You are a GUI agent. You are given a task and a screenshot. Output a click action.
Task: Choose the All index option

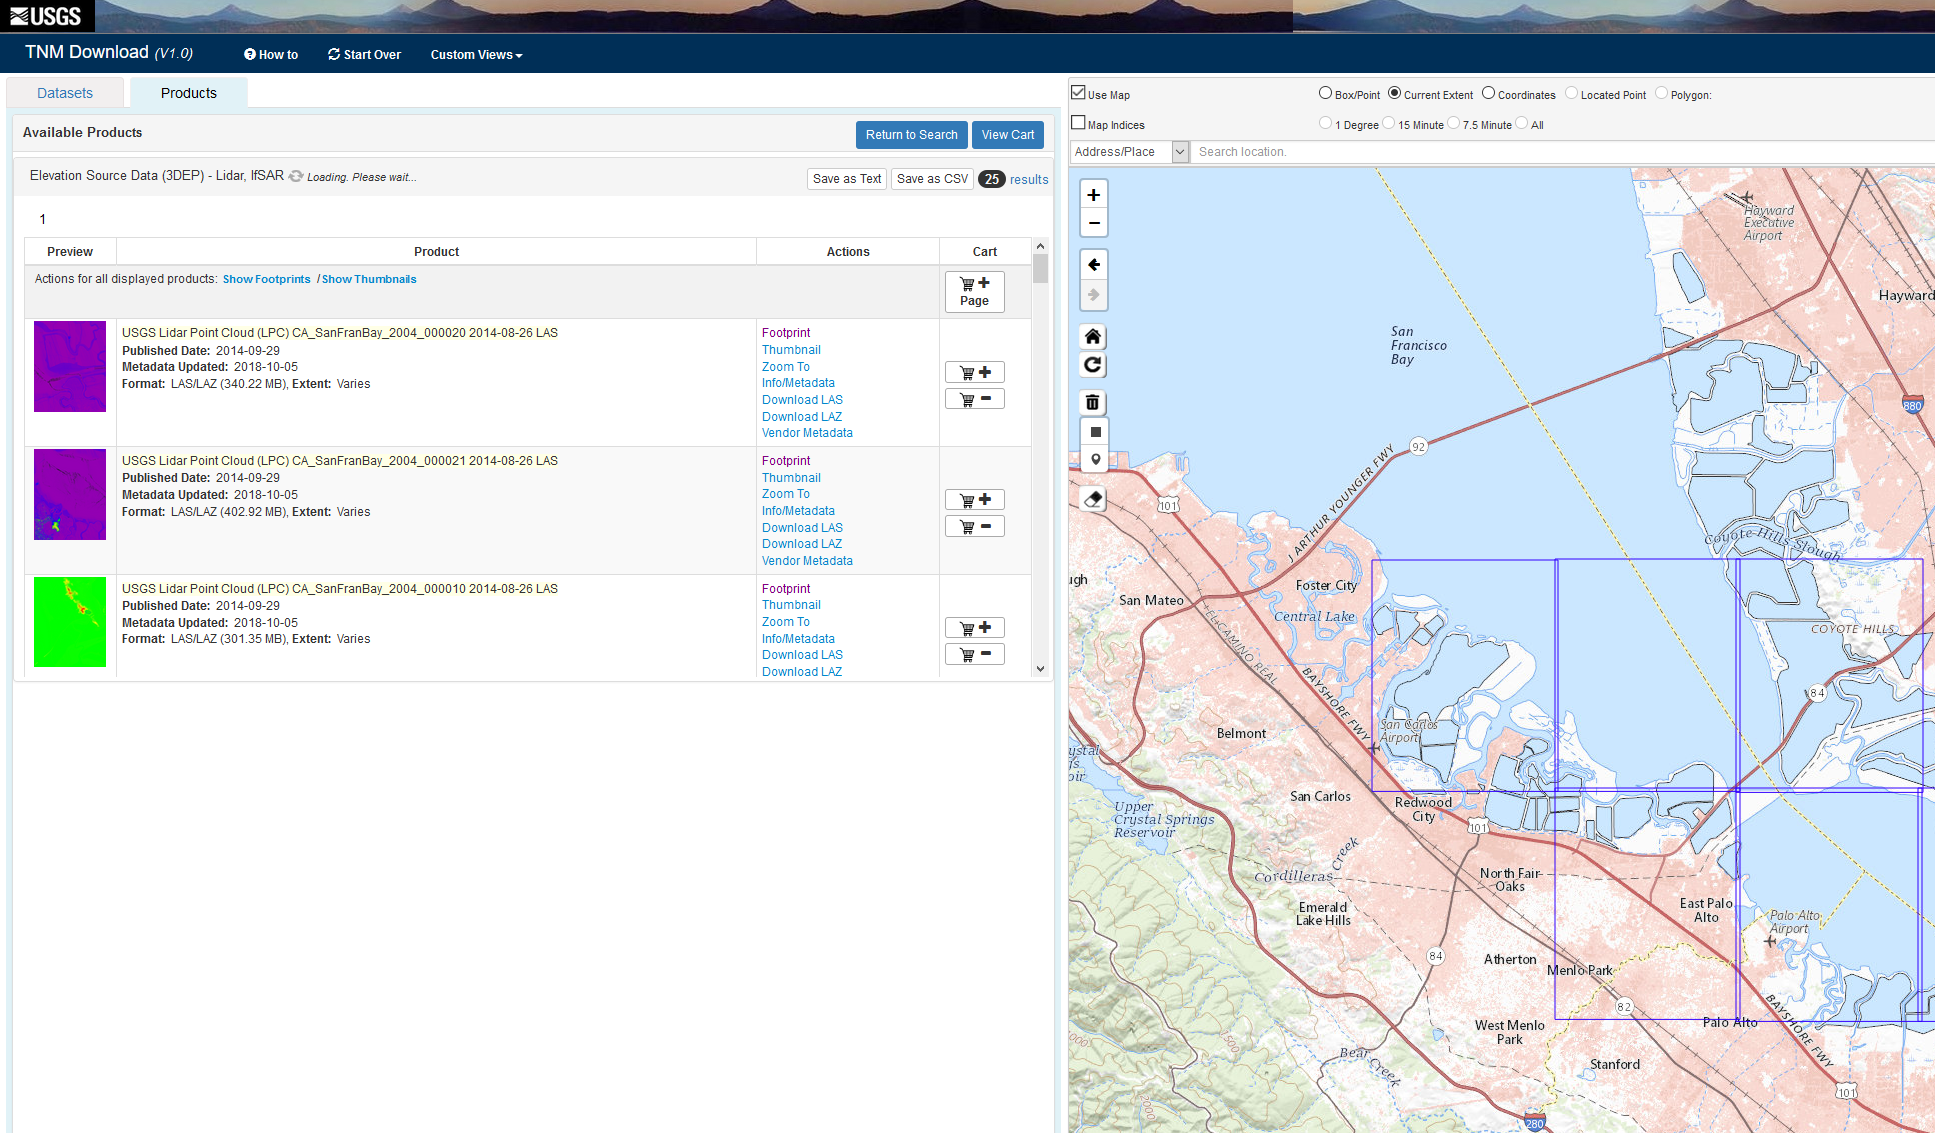tap(1521, 123)
